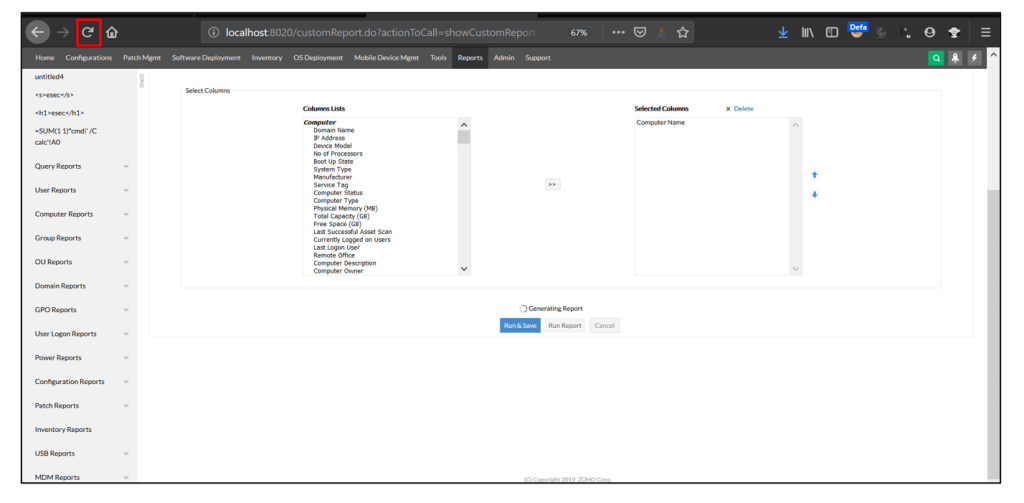Open the Tools tab
This screenshot has width=1024, height=503.
[438, 58]
